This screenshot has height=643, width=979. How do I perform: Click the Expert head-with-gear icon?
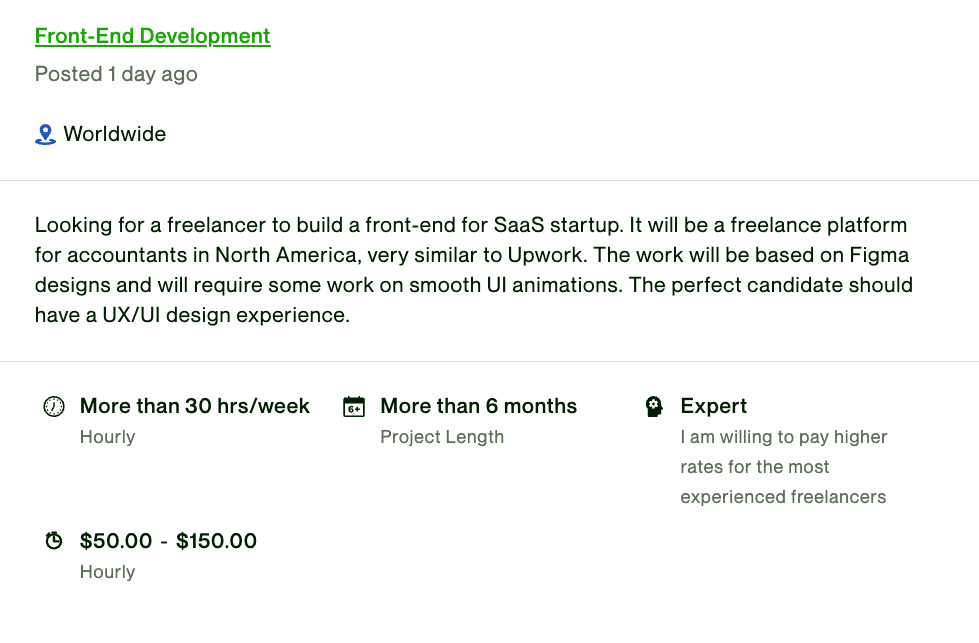click(654, 406)
